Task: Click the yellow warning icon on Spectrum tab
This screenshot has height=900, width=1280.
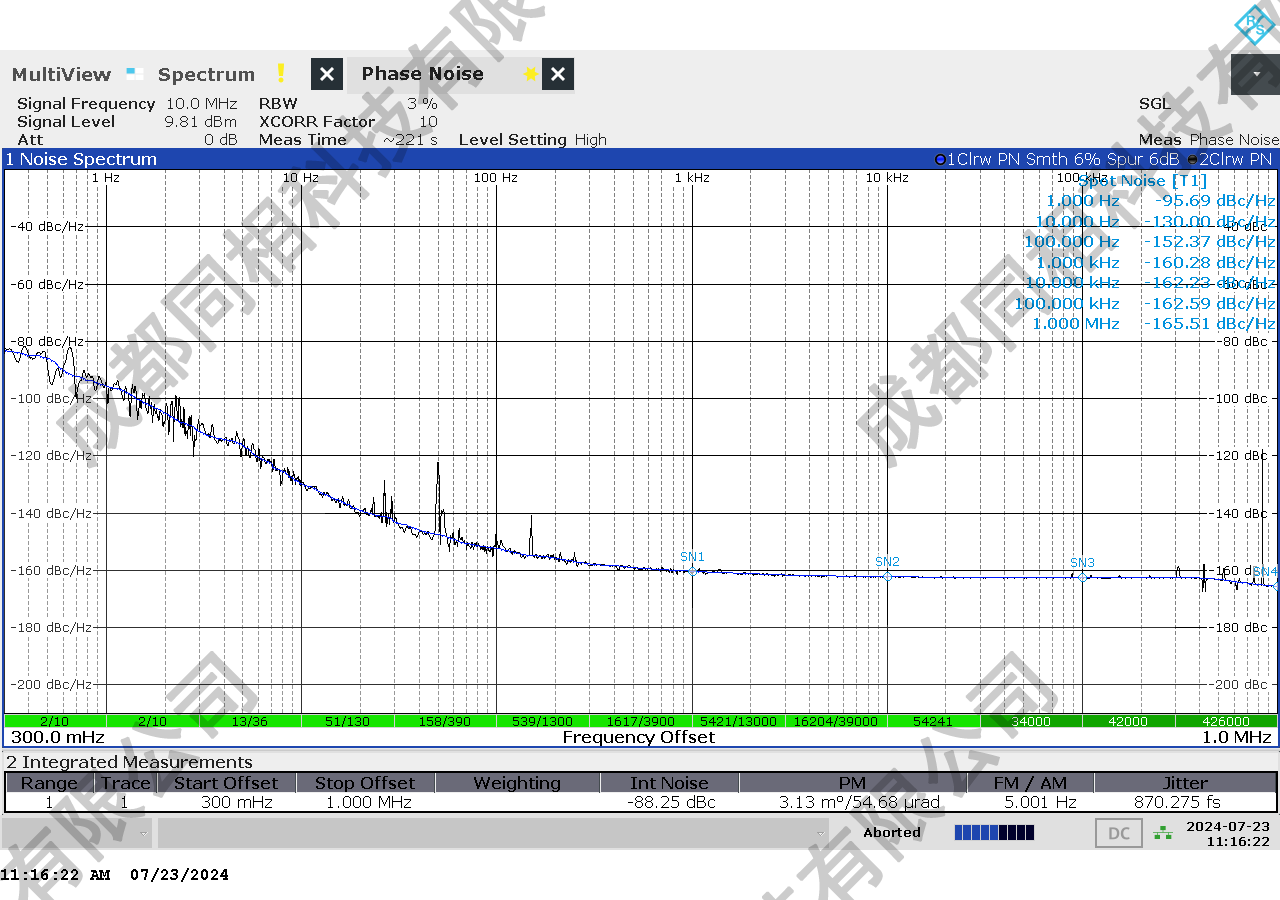Action: [281, 74]
